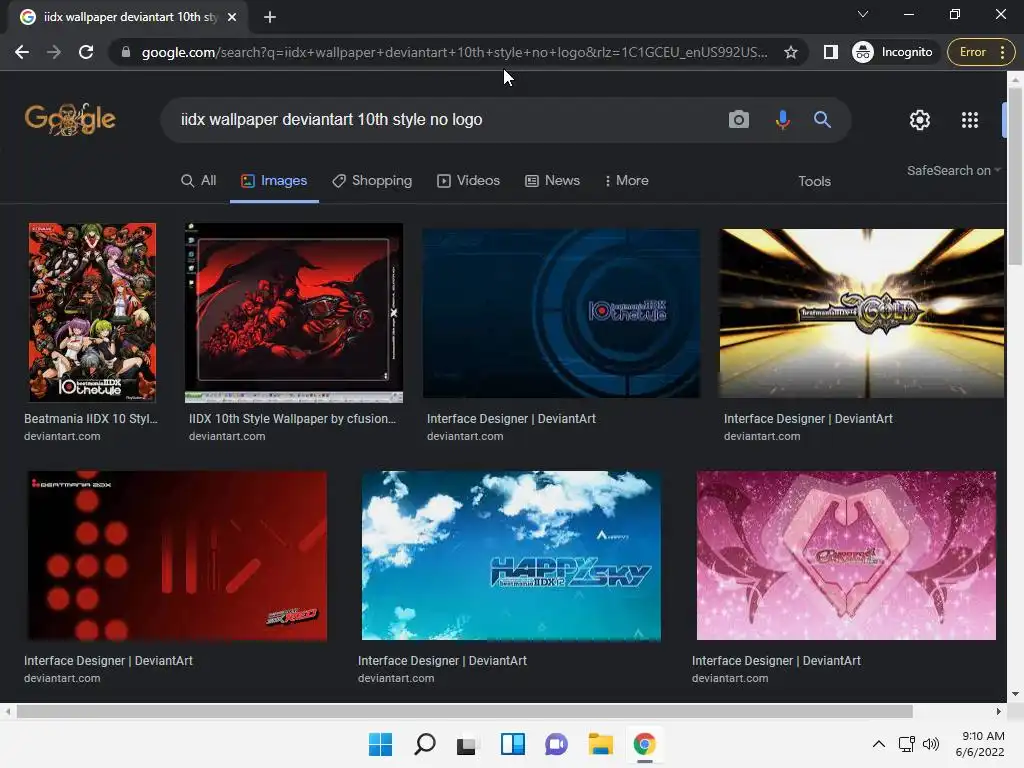The width and height of the screenshot is (1024, 768).
Task: Go back to the previous page
Action: pos(22,52)
